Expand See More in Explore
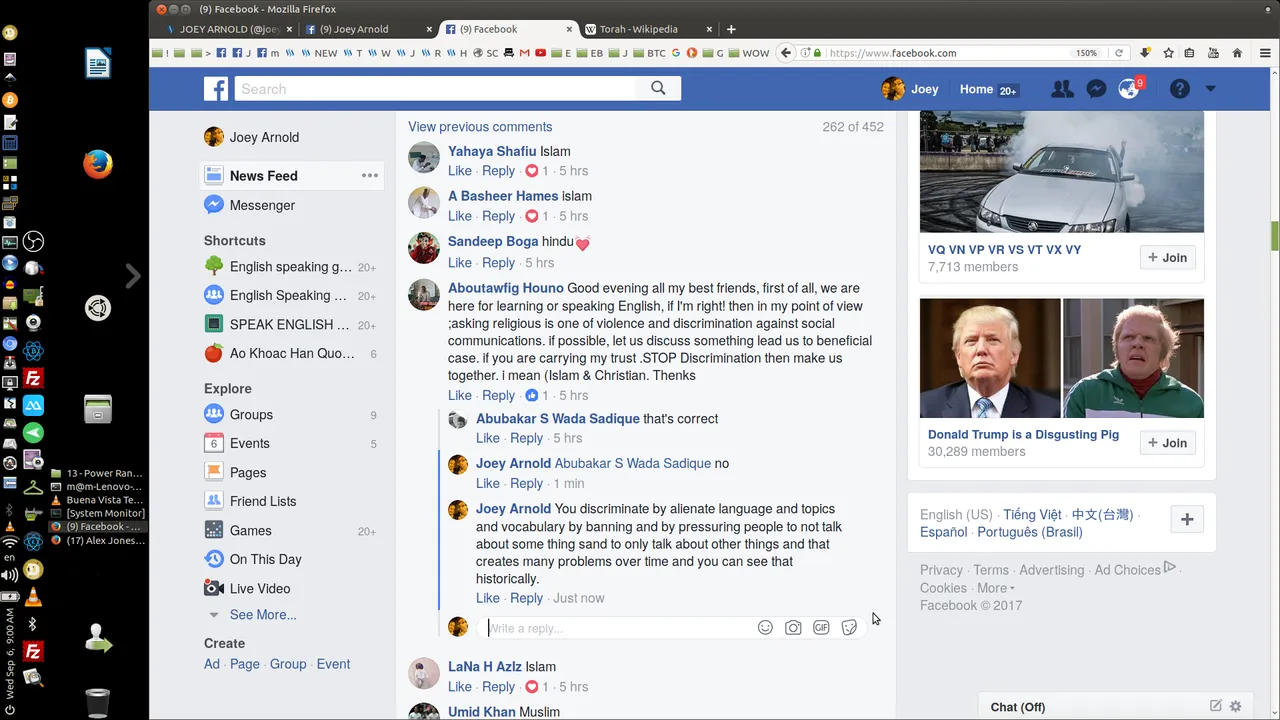 click(x=263, y=615)
